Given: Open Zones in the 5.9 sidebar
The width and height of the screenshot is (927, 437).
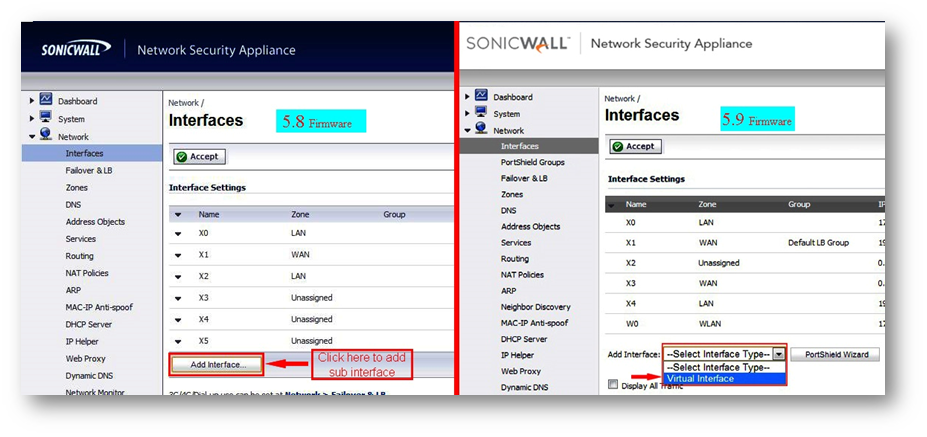Looking at the screenshot, I should [x=512, y=194].
